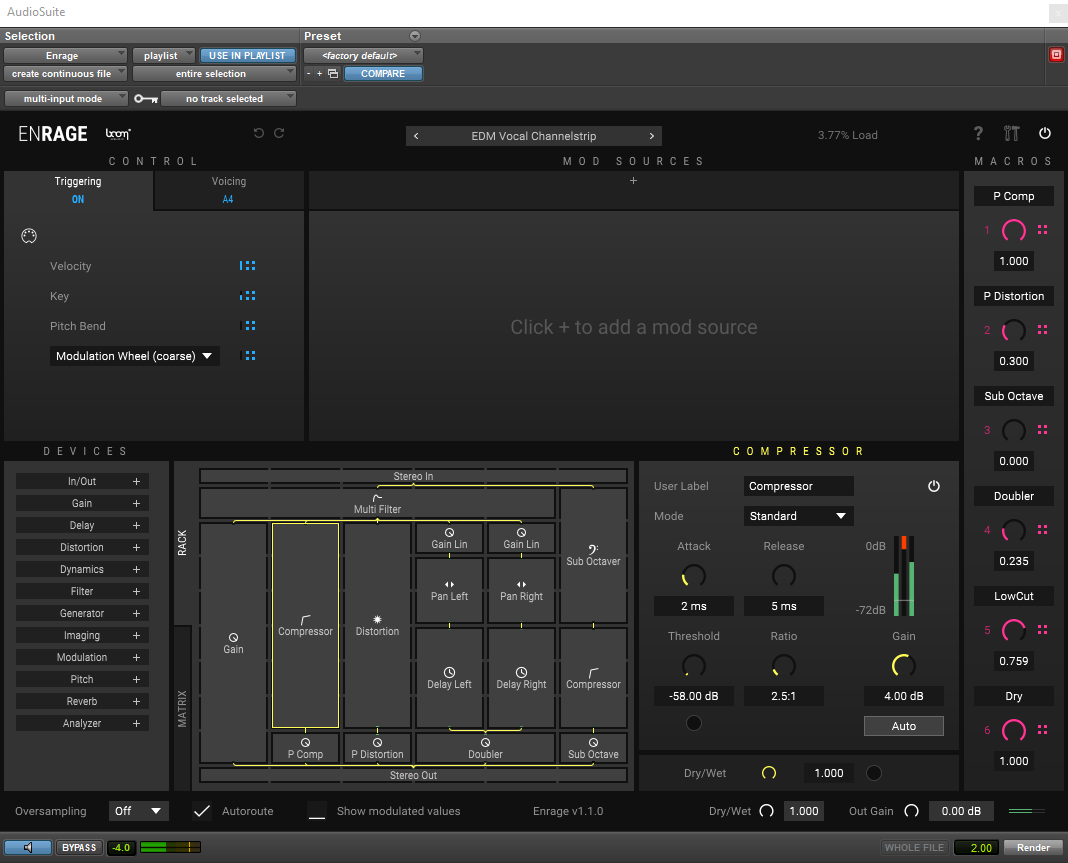
Task: Open the Enrage settings tools icon
Action: (x=1011, y=134)
